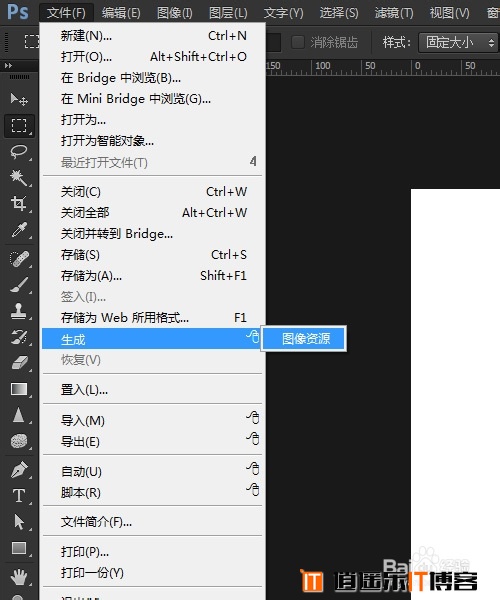Image resolution: width=500 pixels, height=600 pixels.
Task: Select the Magic Wand tool
Action: [x=19, y=178]
